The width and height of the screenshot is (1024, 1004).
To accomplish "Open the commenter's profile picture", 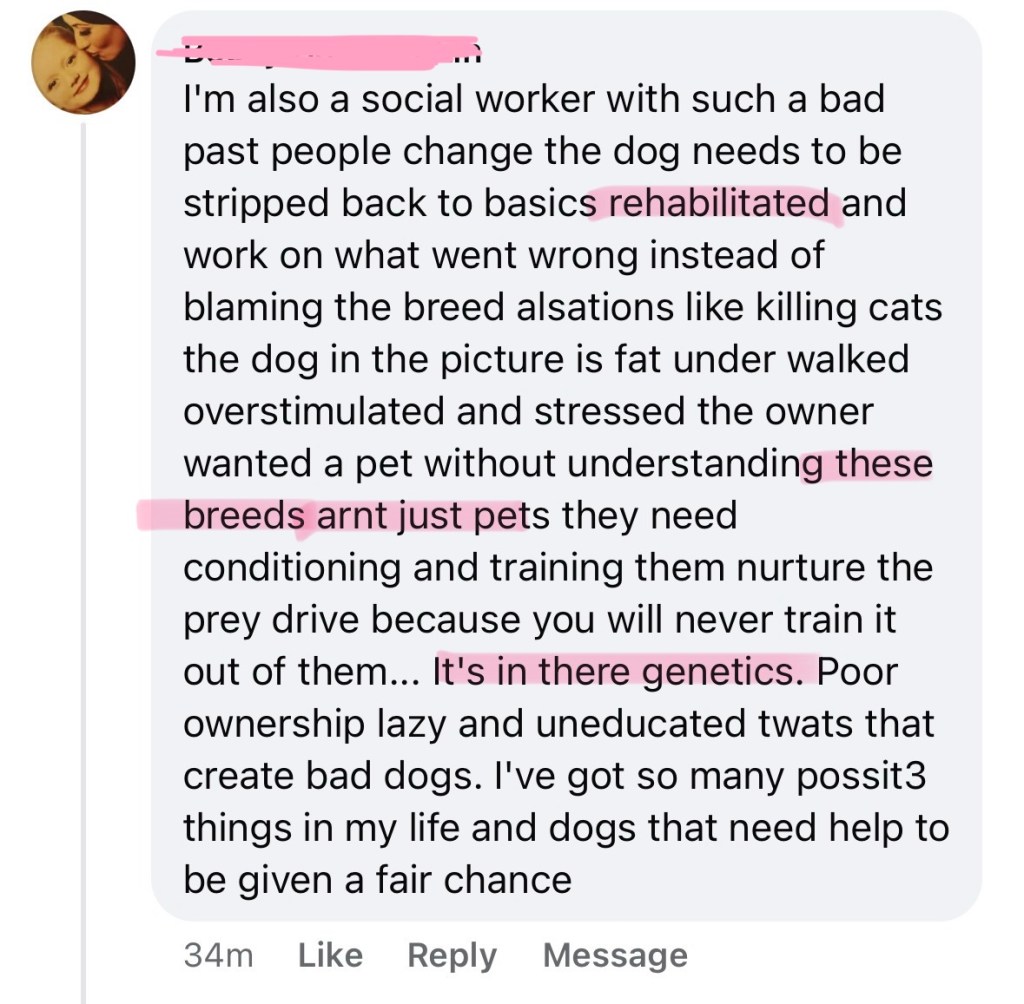I will pos(83,62).
